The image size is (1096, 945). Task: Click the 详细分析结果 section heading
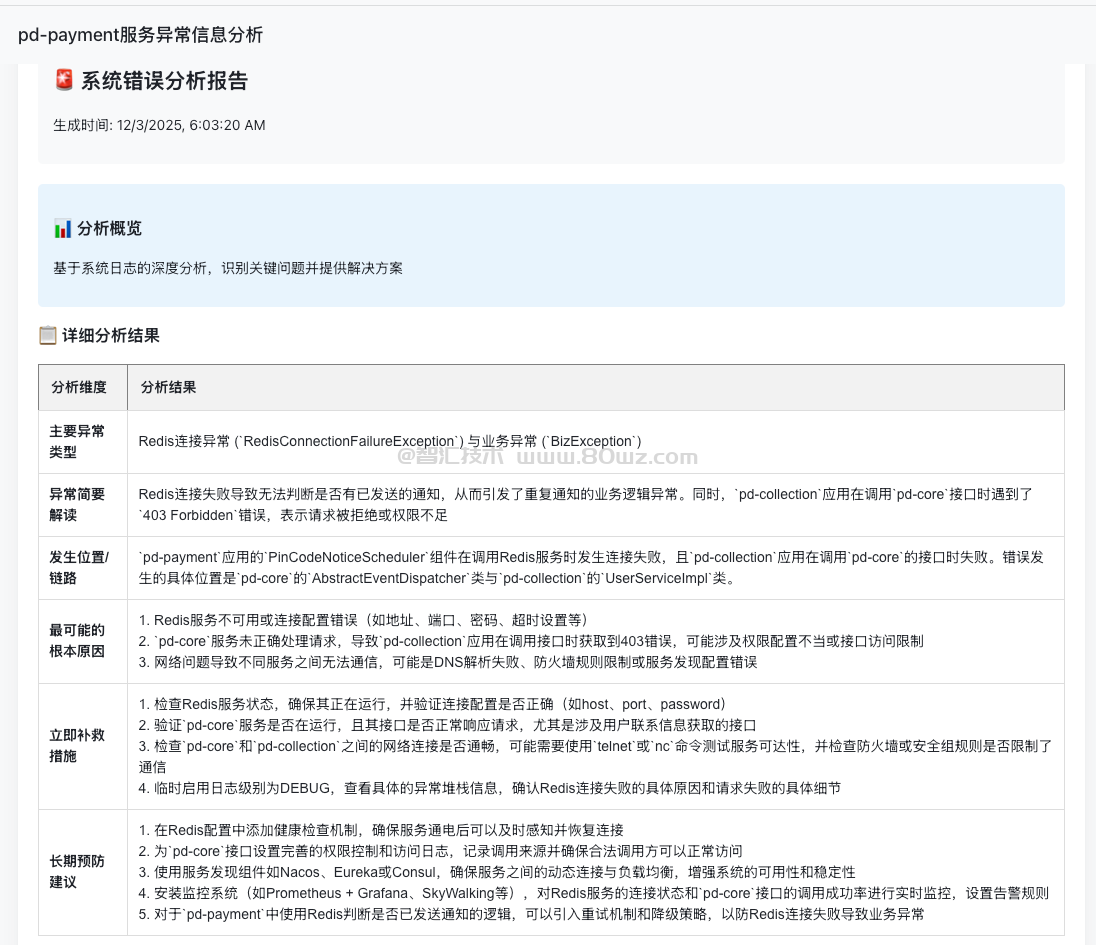(111, 336)
